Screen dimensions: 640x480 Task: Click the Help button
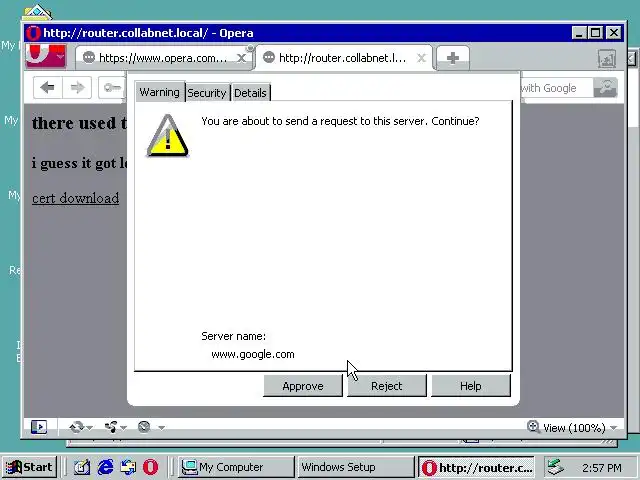pos(471,386)
